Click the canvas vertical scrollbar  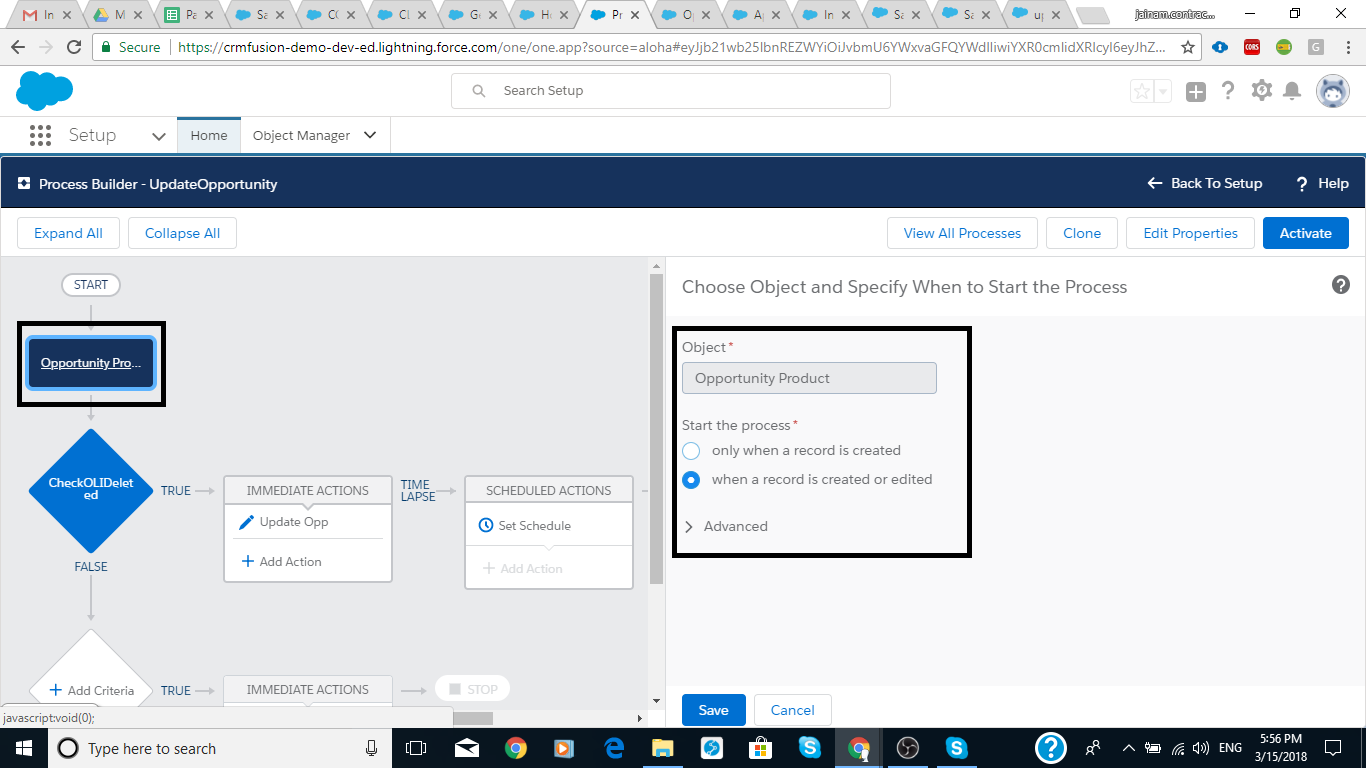coord(656,430)
